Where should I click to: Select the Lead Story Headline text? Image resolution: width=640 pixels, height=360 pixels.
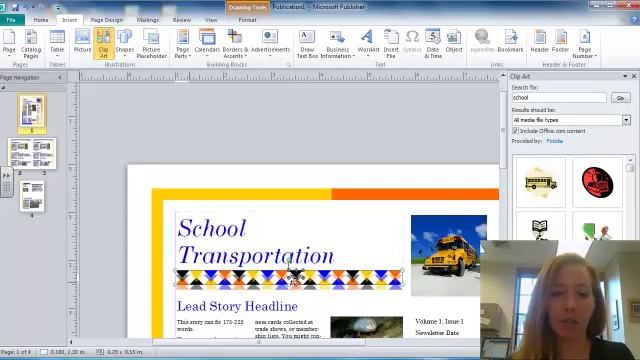tap(237, 306)
